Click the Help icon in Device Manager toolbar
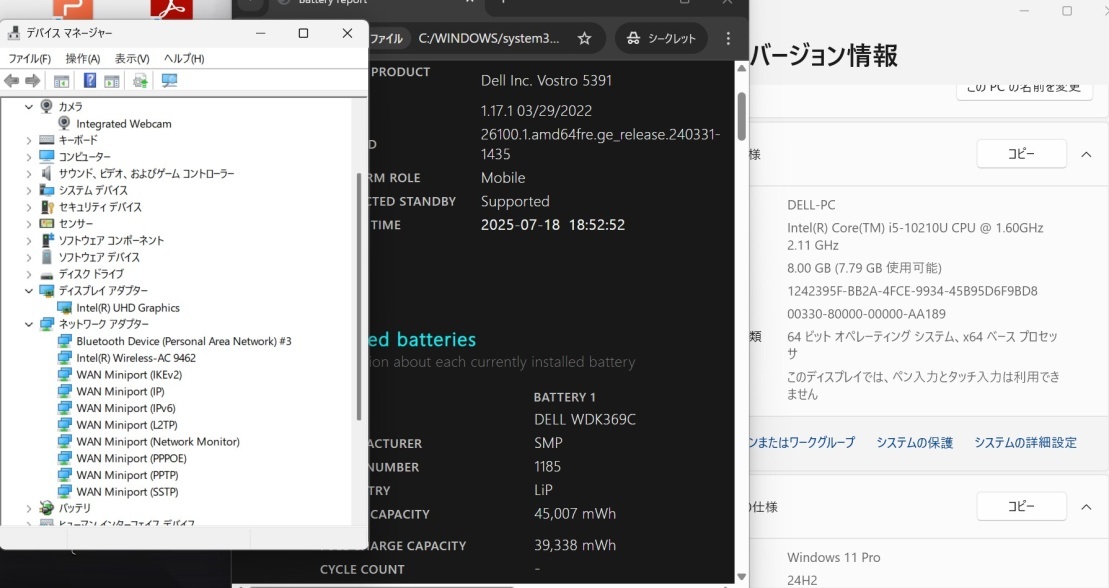The image size is (1109, 588). (90, 81)
